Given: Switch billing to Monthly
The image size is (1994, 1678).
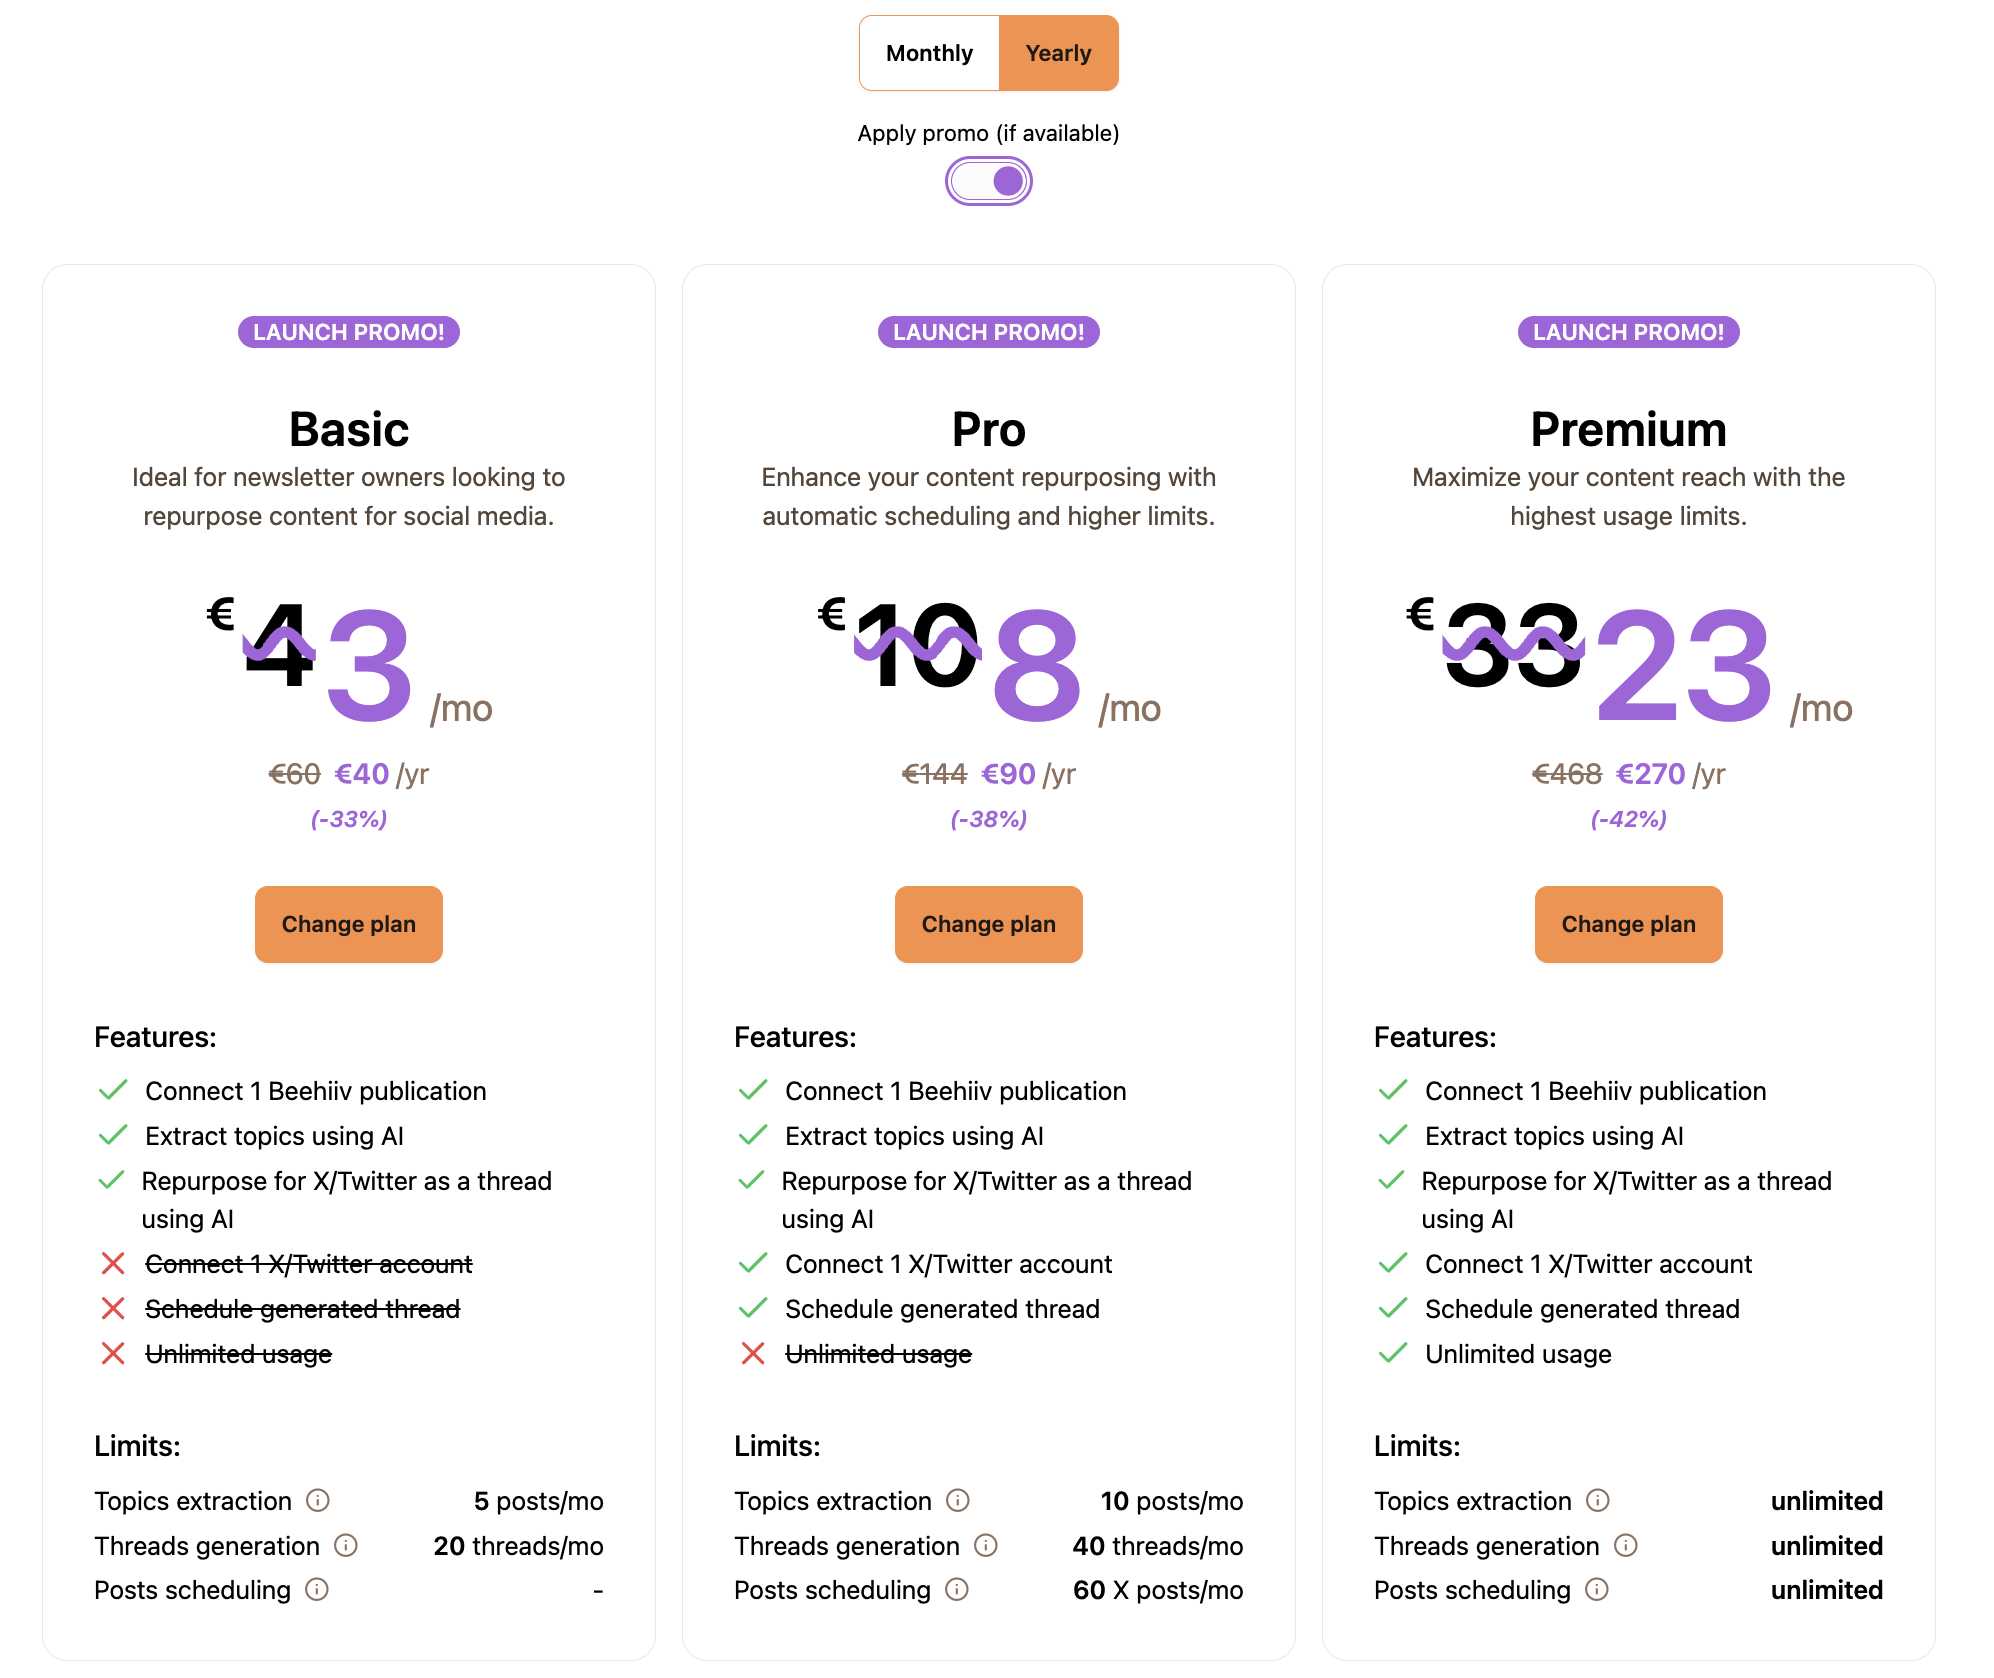Looking at the screenshot, I should coord(929,53).
